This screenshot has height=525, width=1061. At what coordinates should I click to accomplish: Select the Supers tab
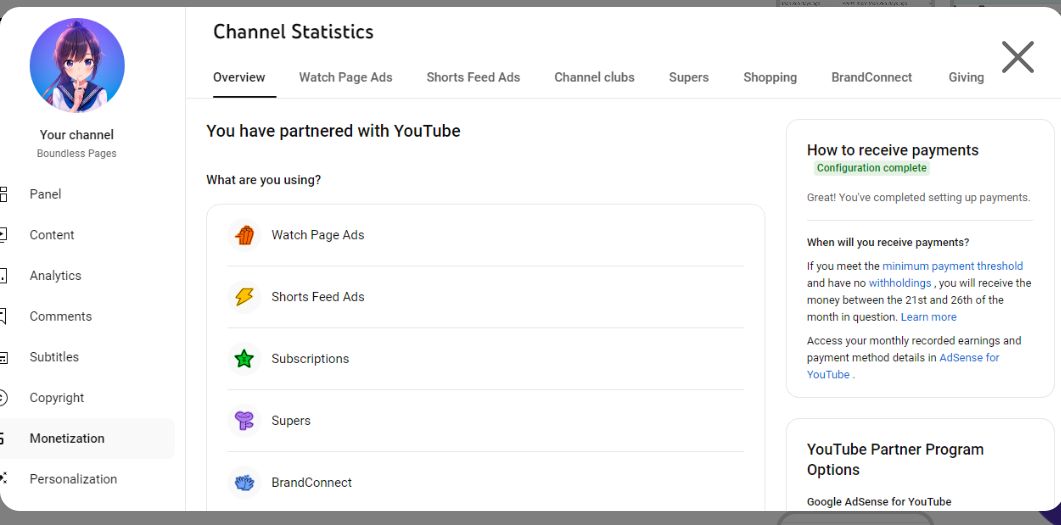(689, 77)
